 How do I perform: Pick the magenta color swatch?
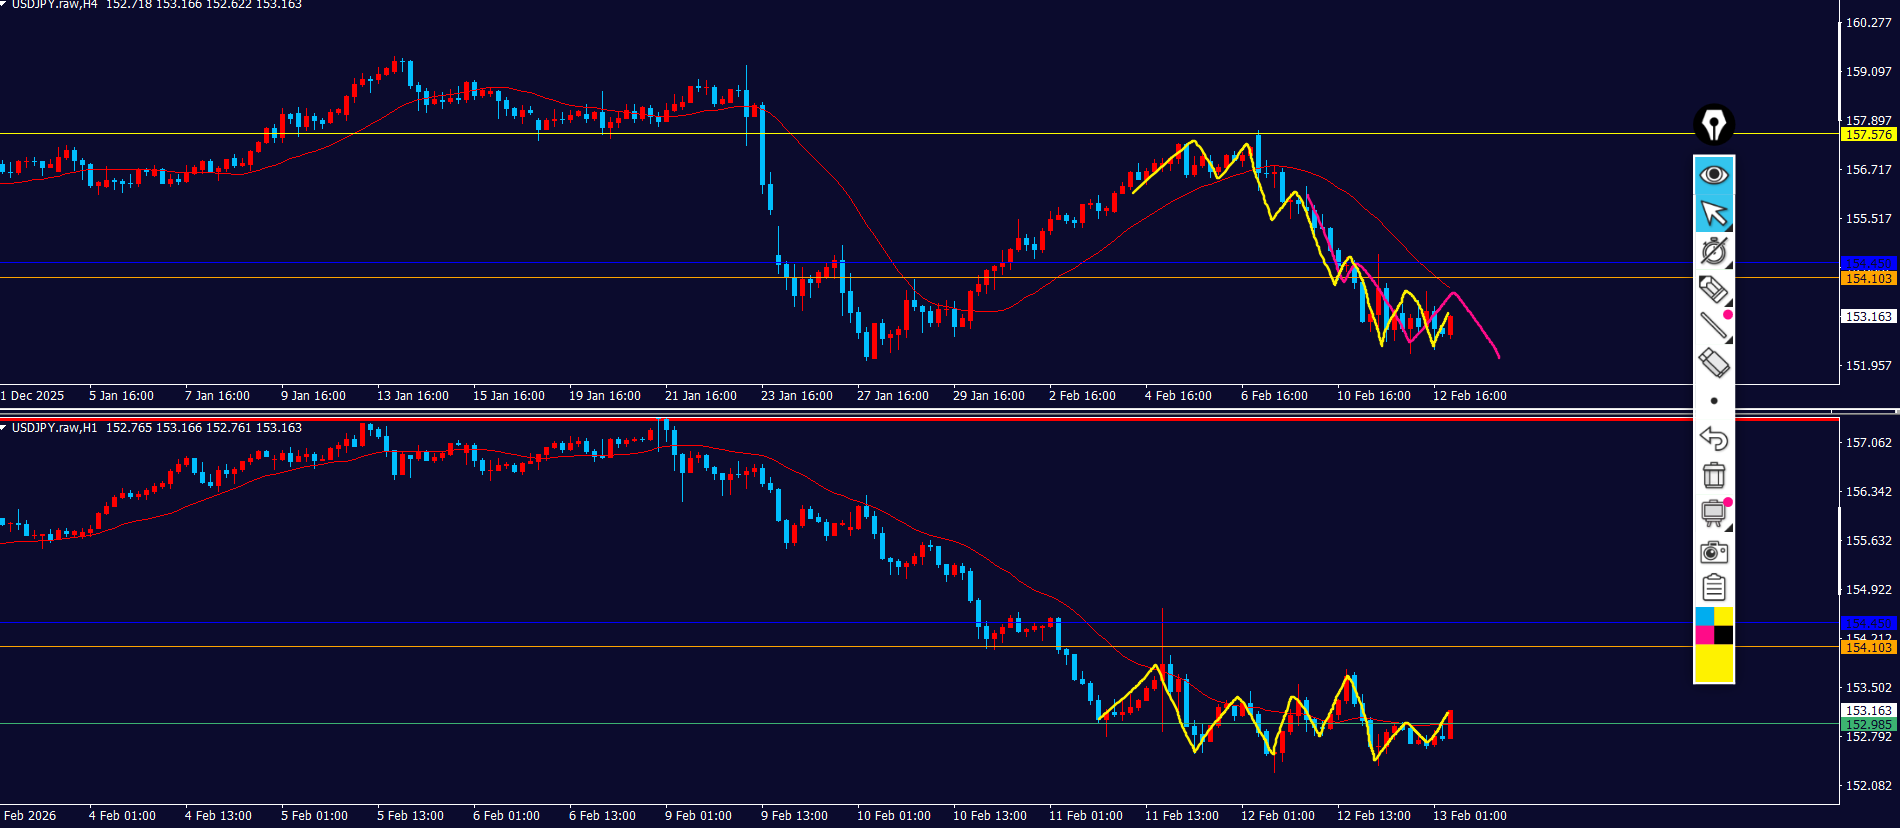(x=1704, y=635)
